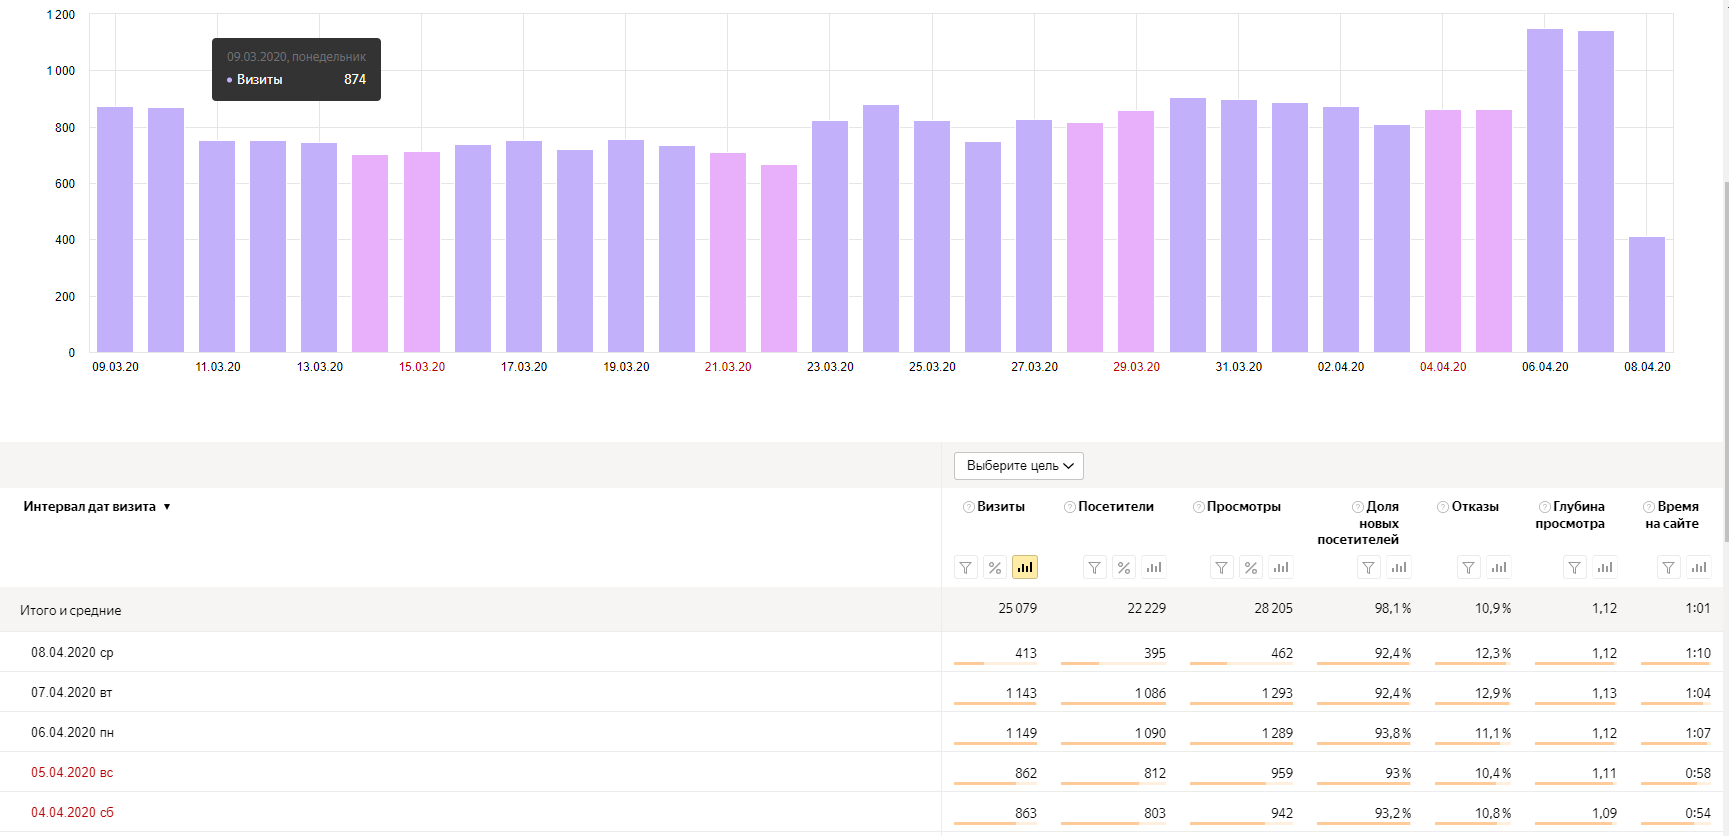1729x836 pixels.
Task: Click bounce rate 10,8 % for 04.04.2020
Action: pos(1493,813)
